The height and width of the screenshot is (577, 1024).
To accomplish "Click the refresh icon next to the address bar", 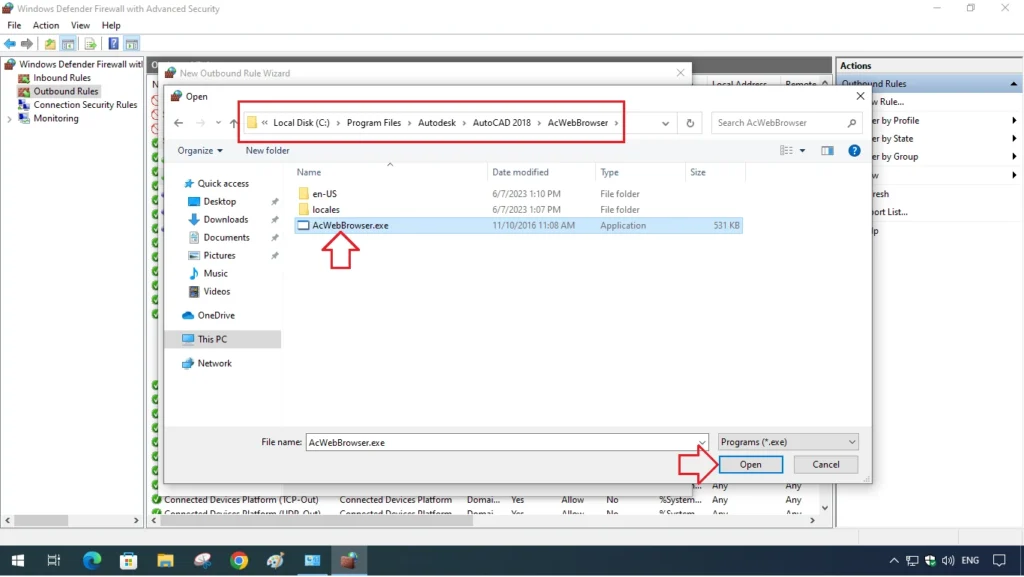I will (688, 122).
